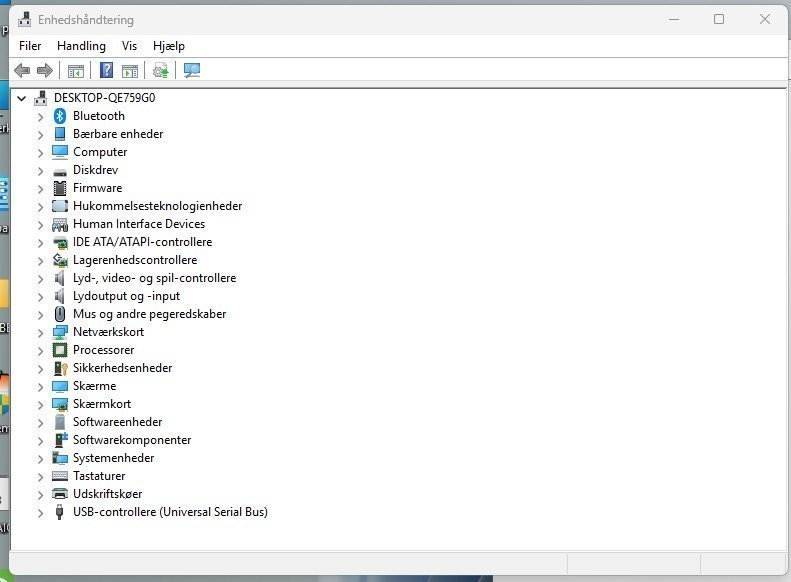Collapse the DESKTOP-QE759G0 root node
This screenshot has width=791, height=582.
point(22,98)
